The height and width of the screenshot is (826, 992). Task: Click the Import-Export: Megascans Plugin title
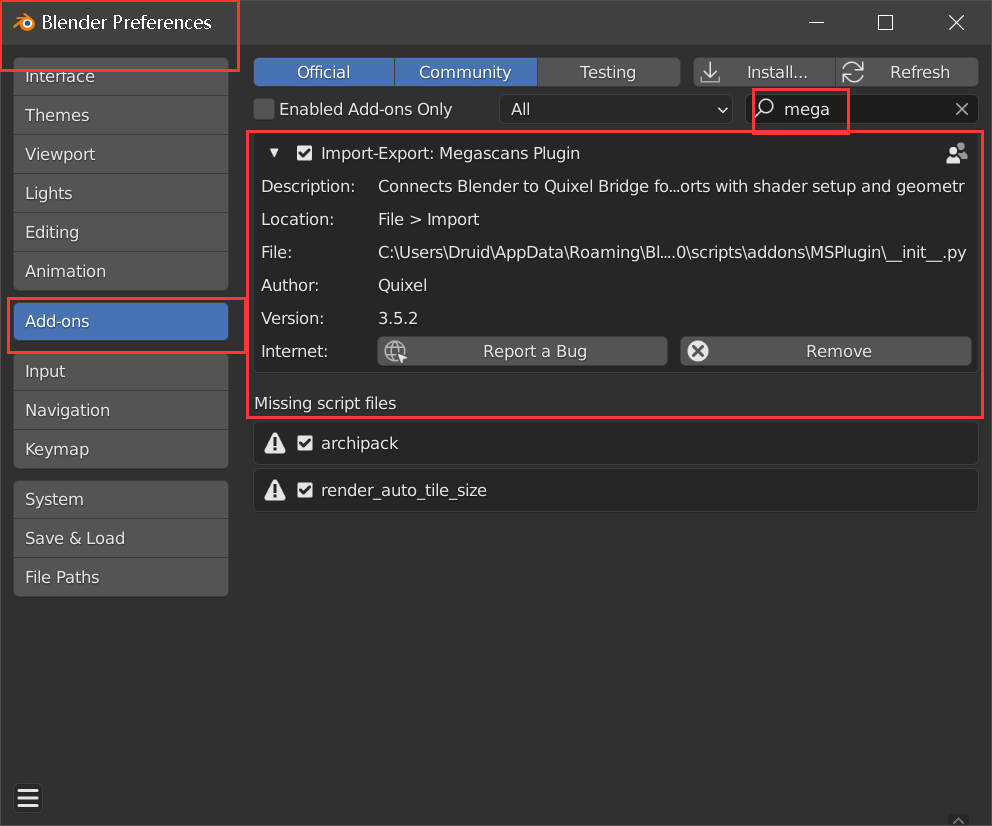[450, 153]
